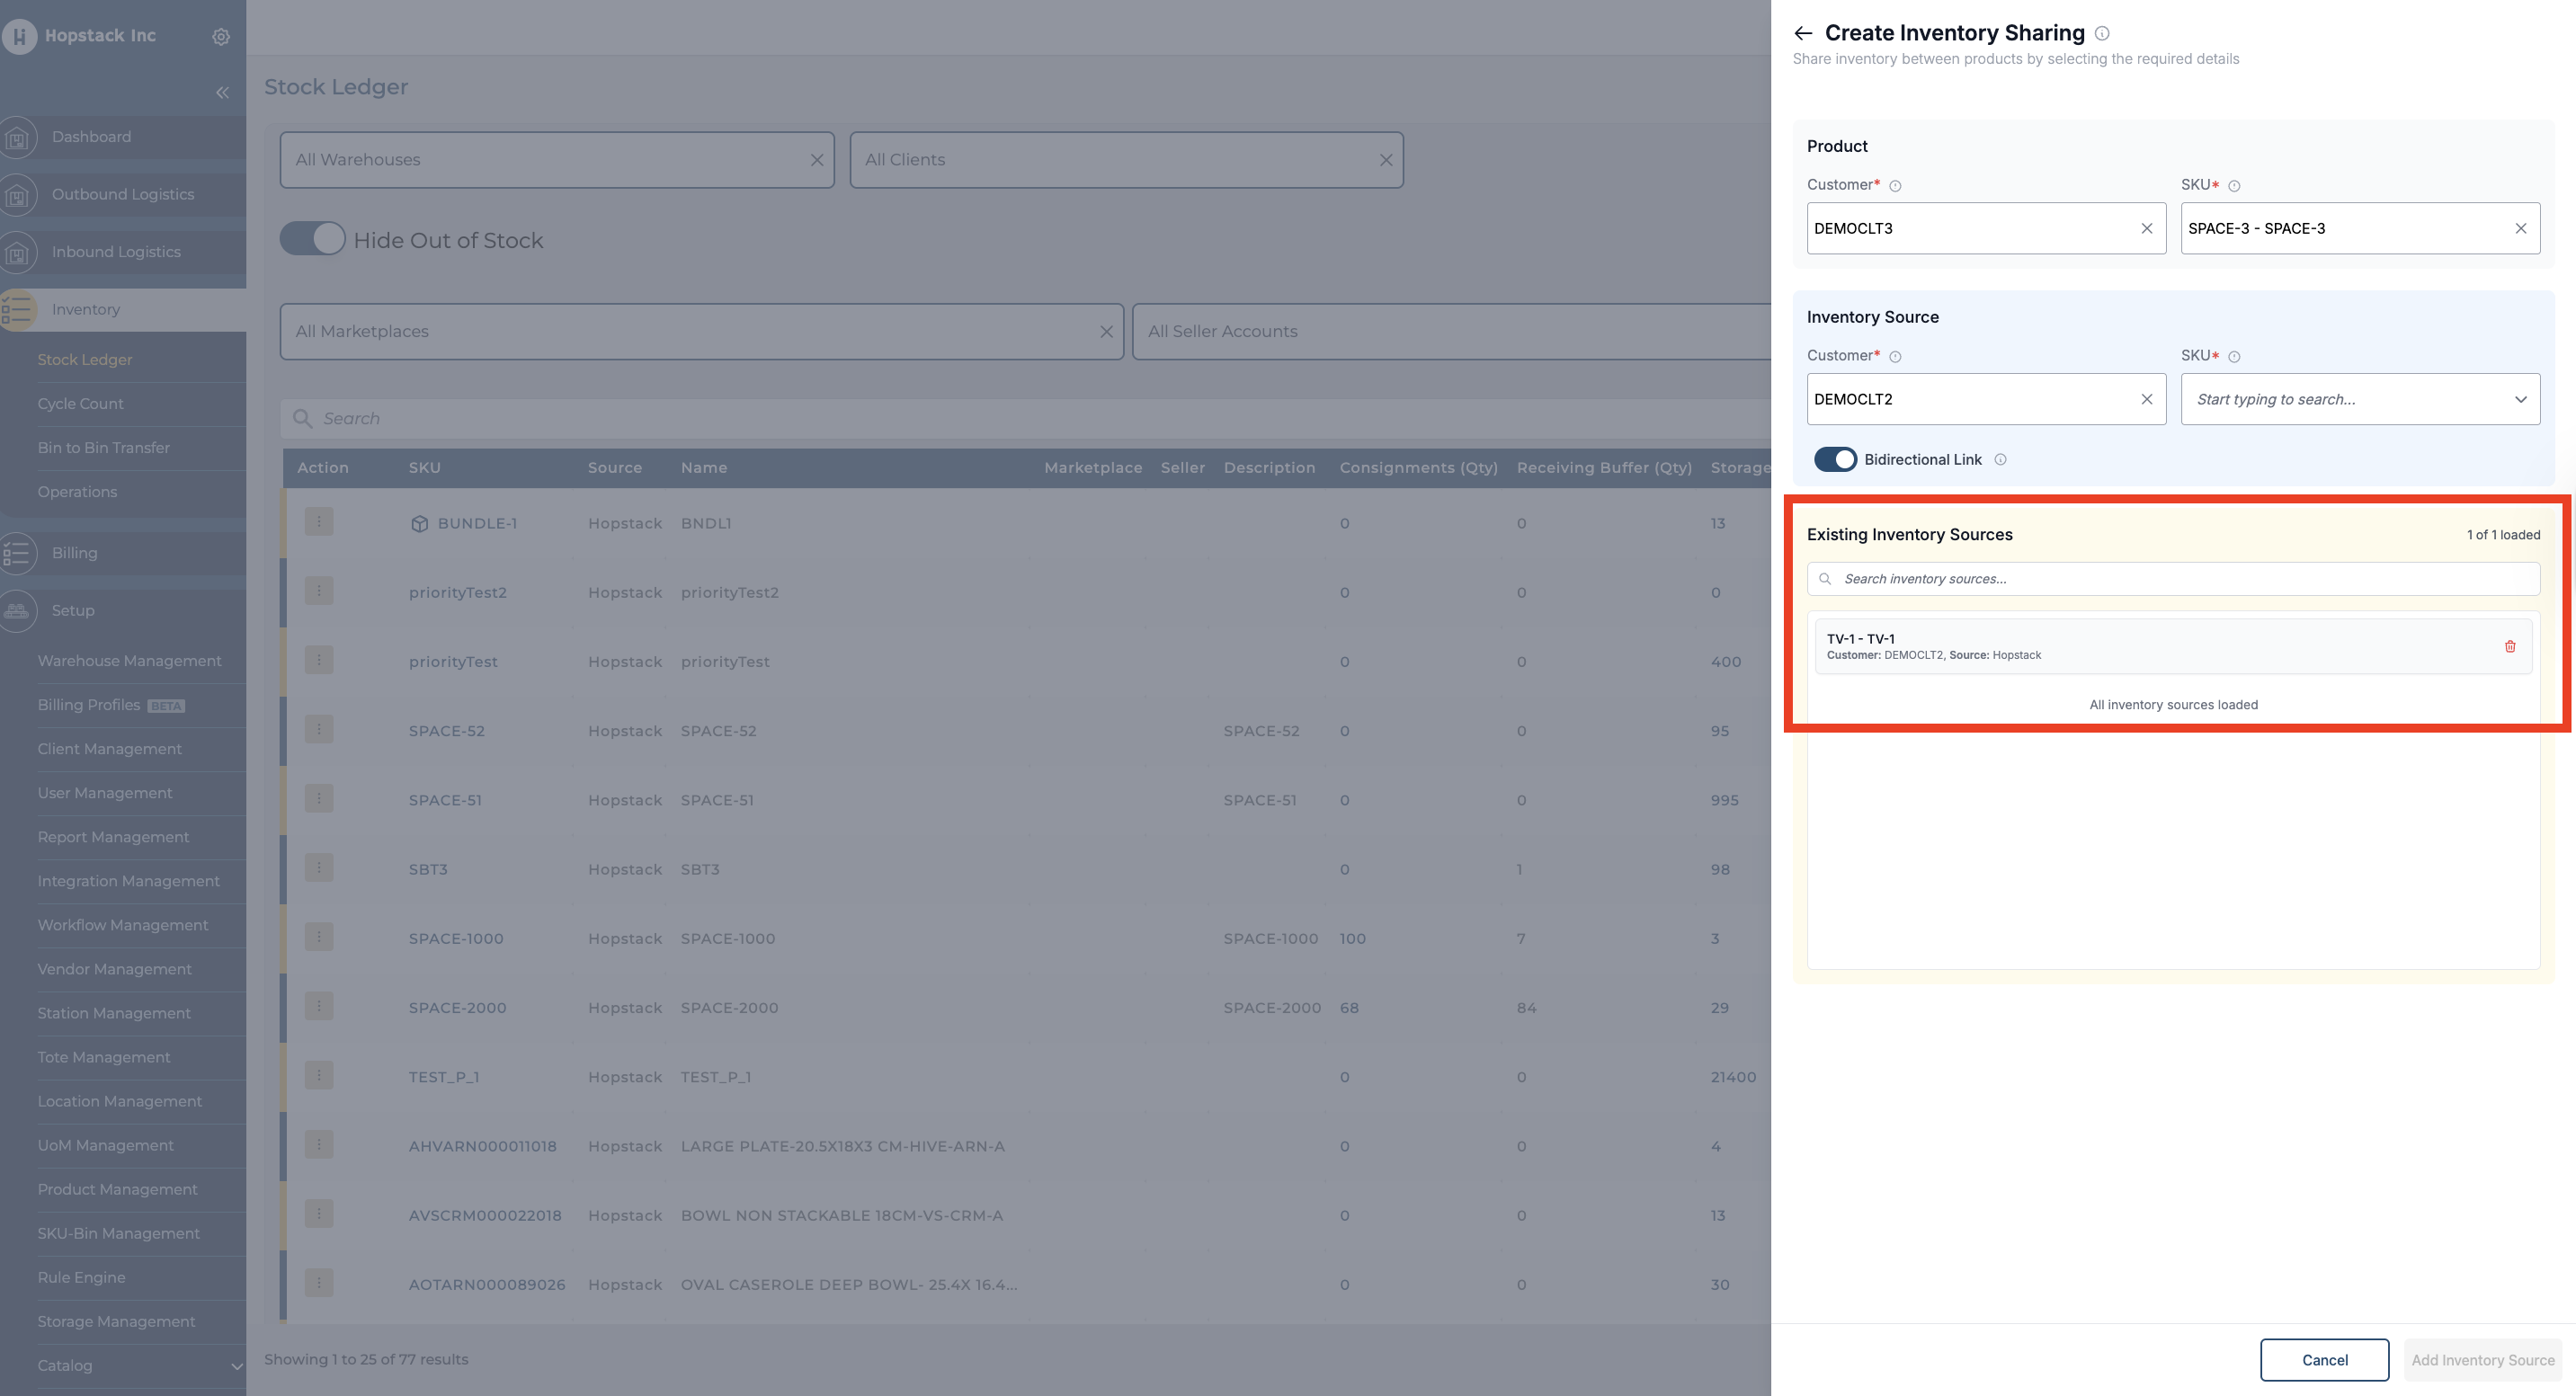2576x1396 pixels.
Task: Toggle Hide Out of Stock switch
Action: [x=312, y=240]
